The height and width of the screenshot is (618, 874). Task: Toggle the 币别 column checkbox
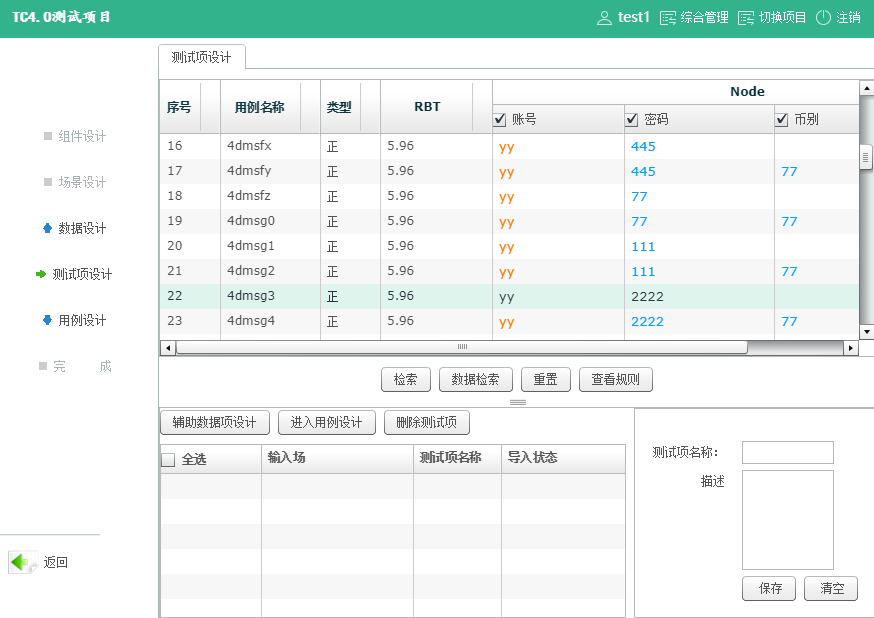click(x=781, y=119)
